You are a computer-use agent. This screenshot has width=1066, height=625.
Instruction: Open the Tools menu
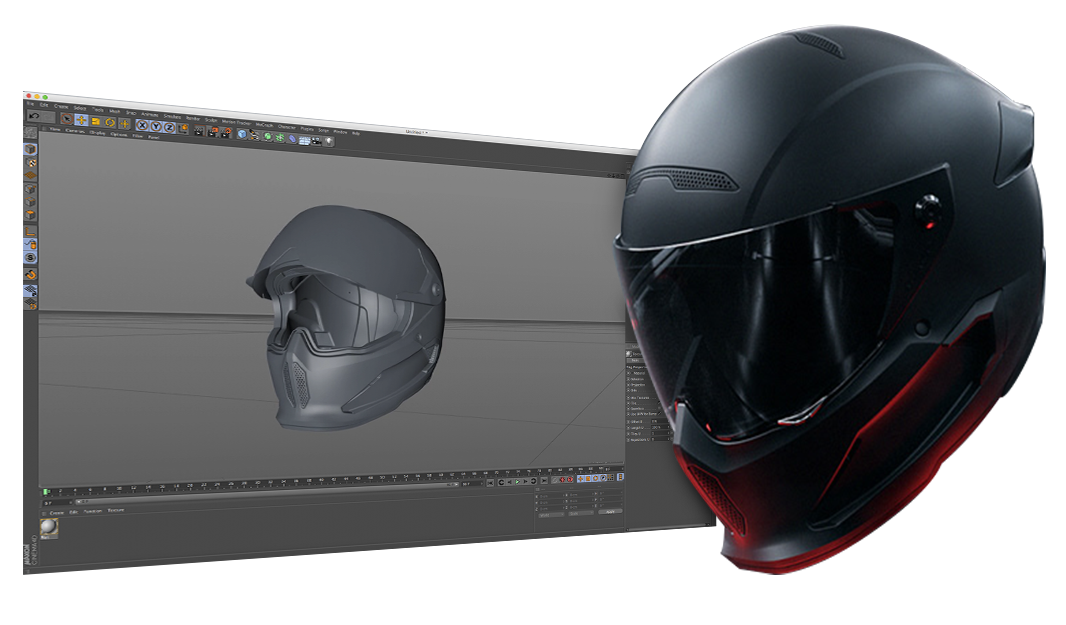(x=98, y=110)
